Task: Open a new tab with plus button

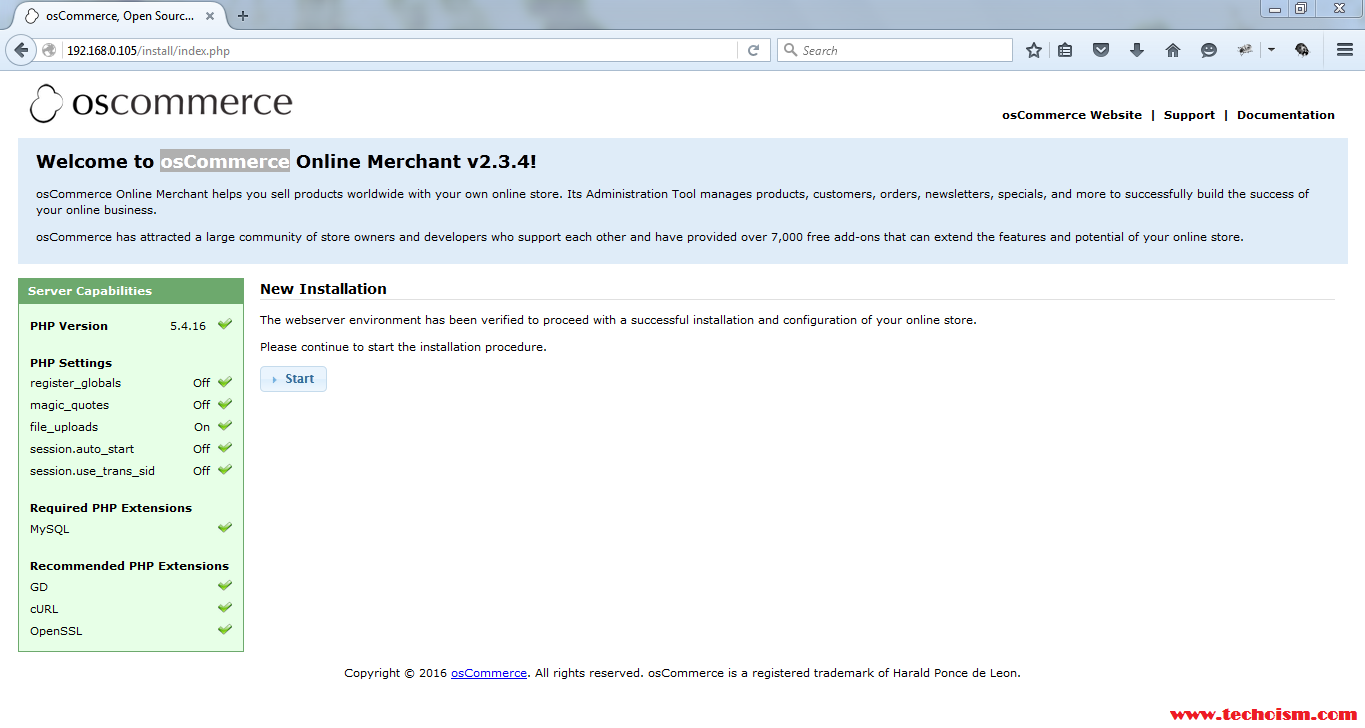Action: [243, 16]
